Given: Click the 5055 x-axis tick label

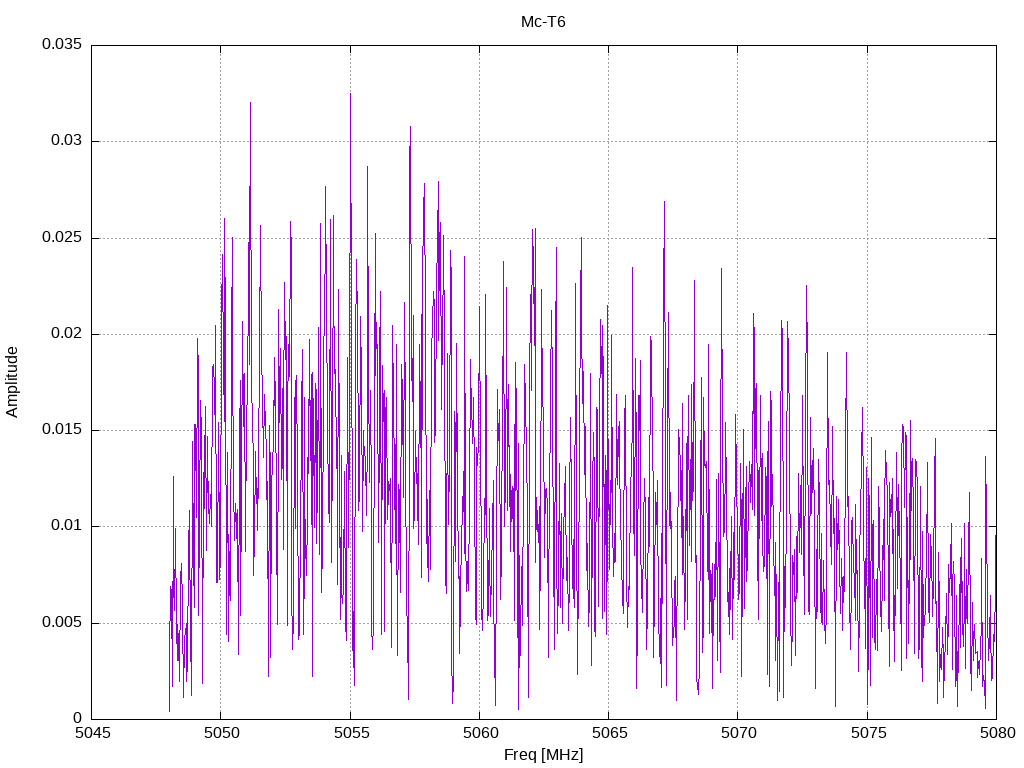Looking at the screenshot, I should pos(351,733).
